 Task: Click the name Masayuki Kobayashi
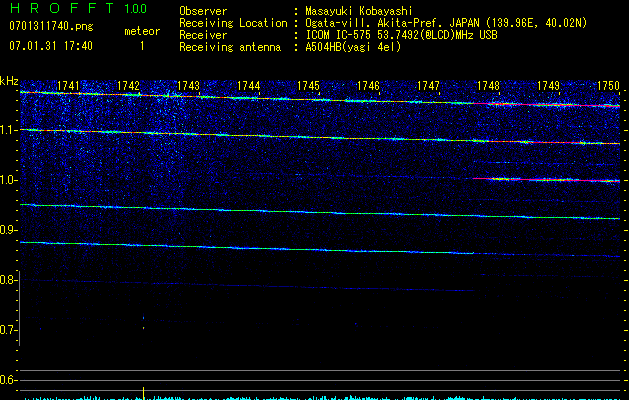(x=359, y=12)
